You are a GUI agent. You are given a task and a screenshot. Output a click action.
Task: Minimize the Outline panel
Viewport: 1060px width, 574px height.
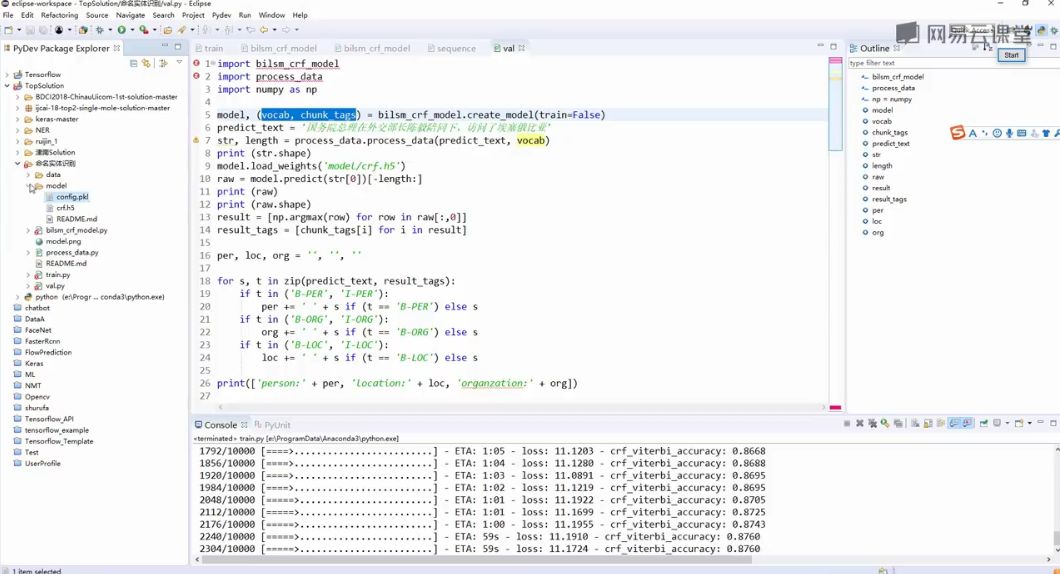click(1040, 47)
